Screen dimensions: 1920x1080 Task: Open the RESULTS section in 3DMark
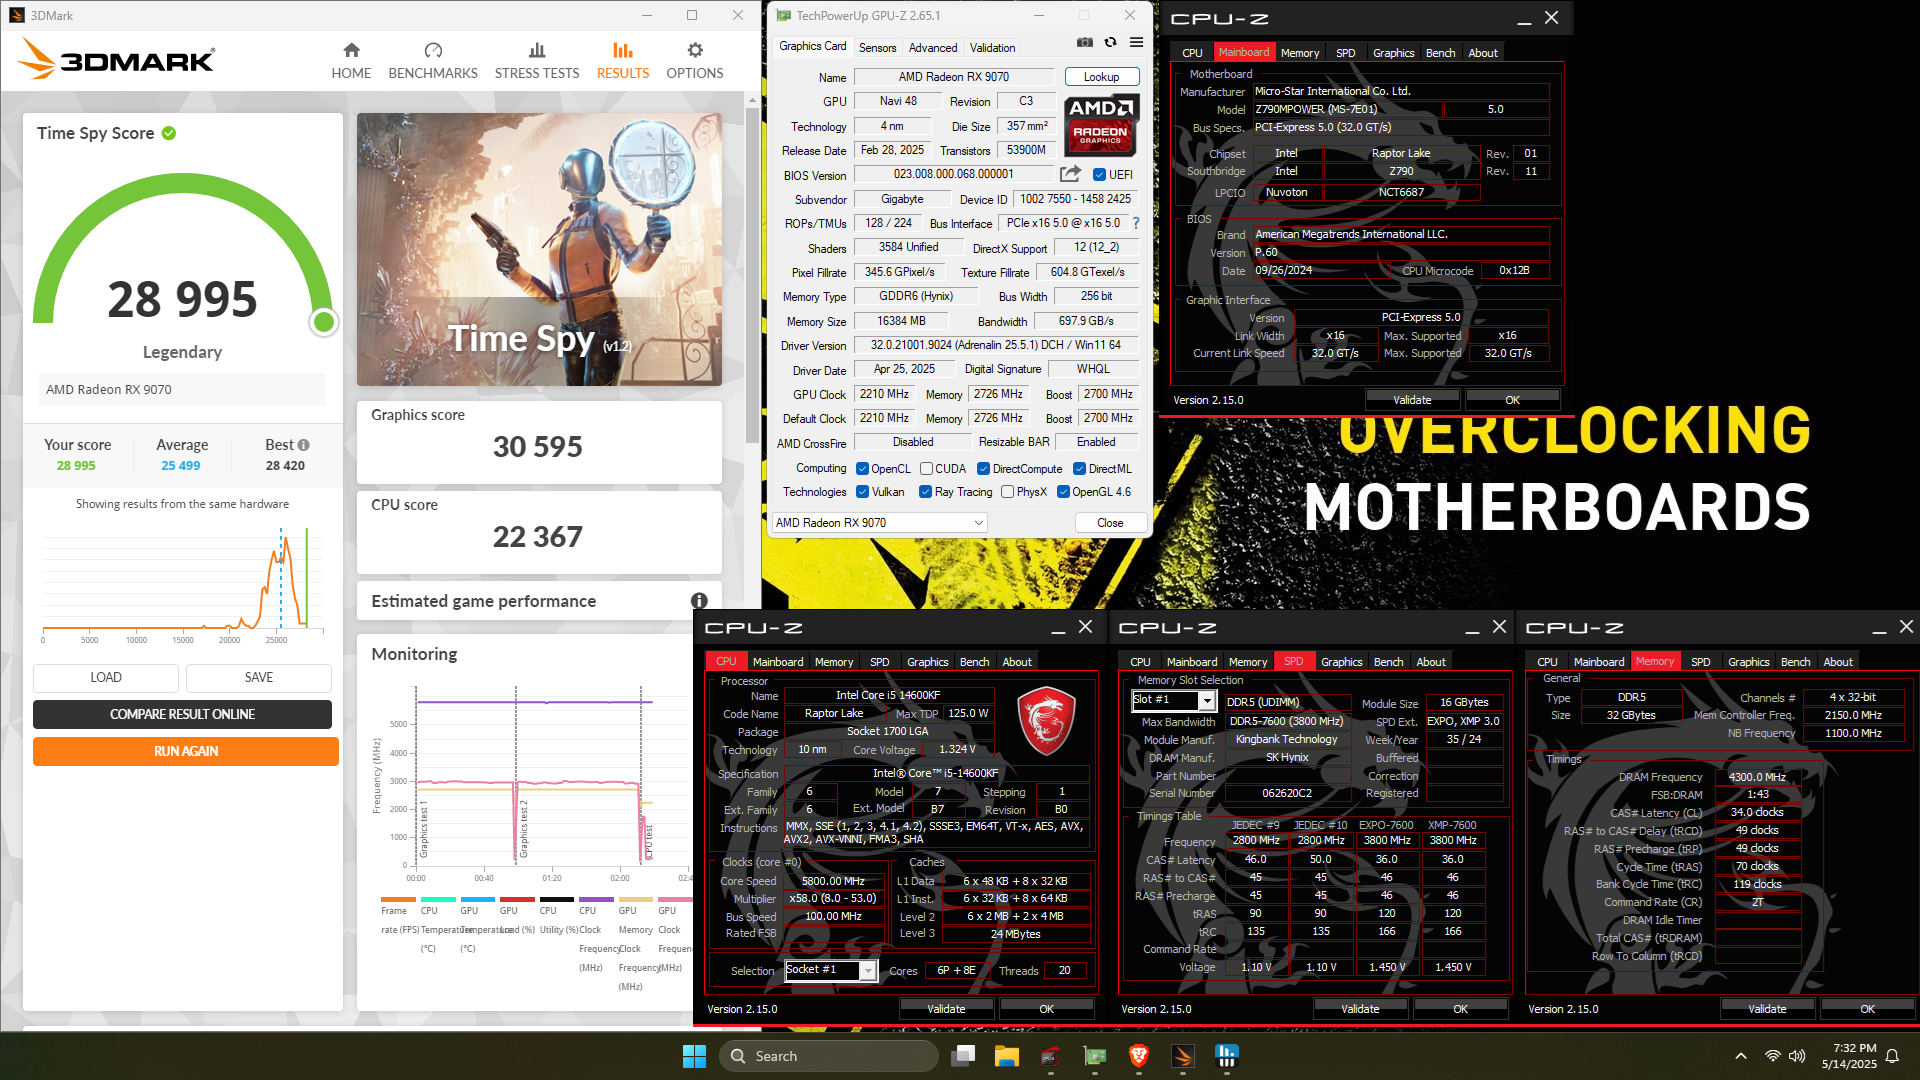pyautogui.click(x=623, y=61)
